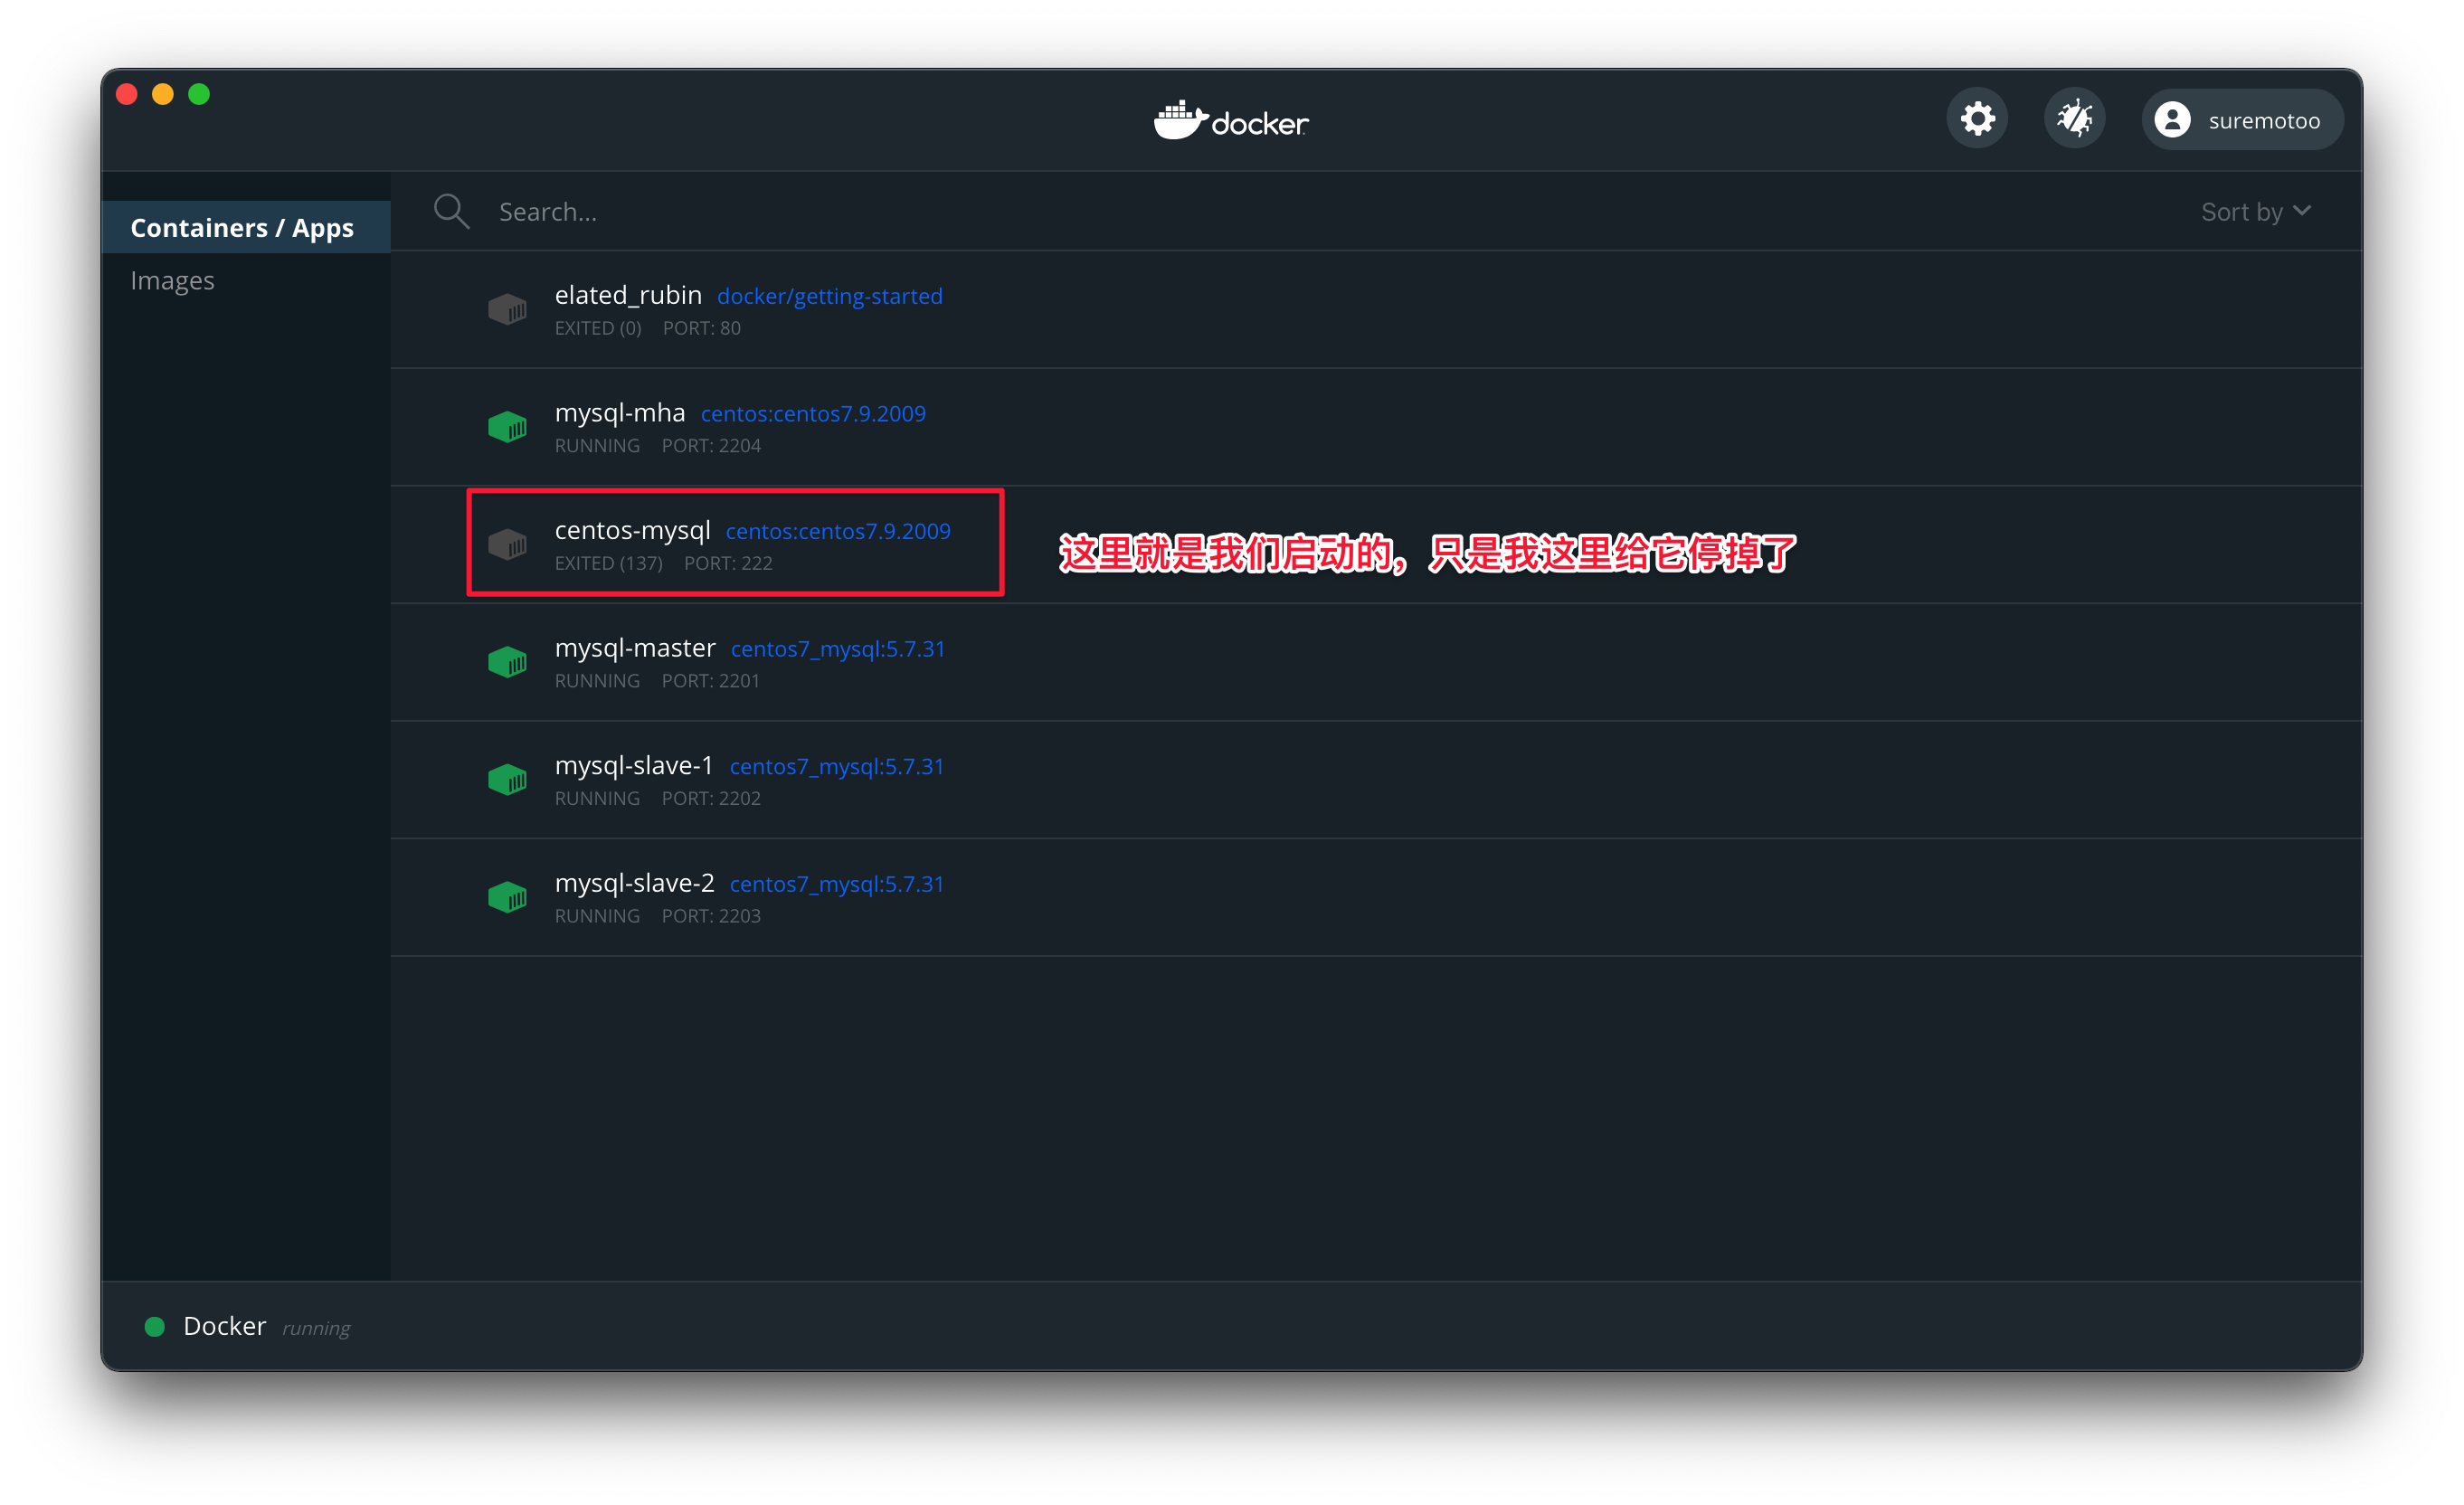Click the elated_rubin container icon
The image size is (2464, 1505).
tap(507, 309)
